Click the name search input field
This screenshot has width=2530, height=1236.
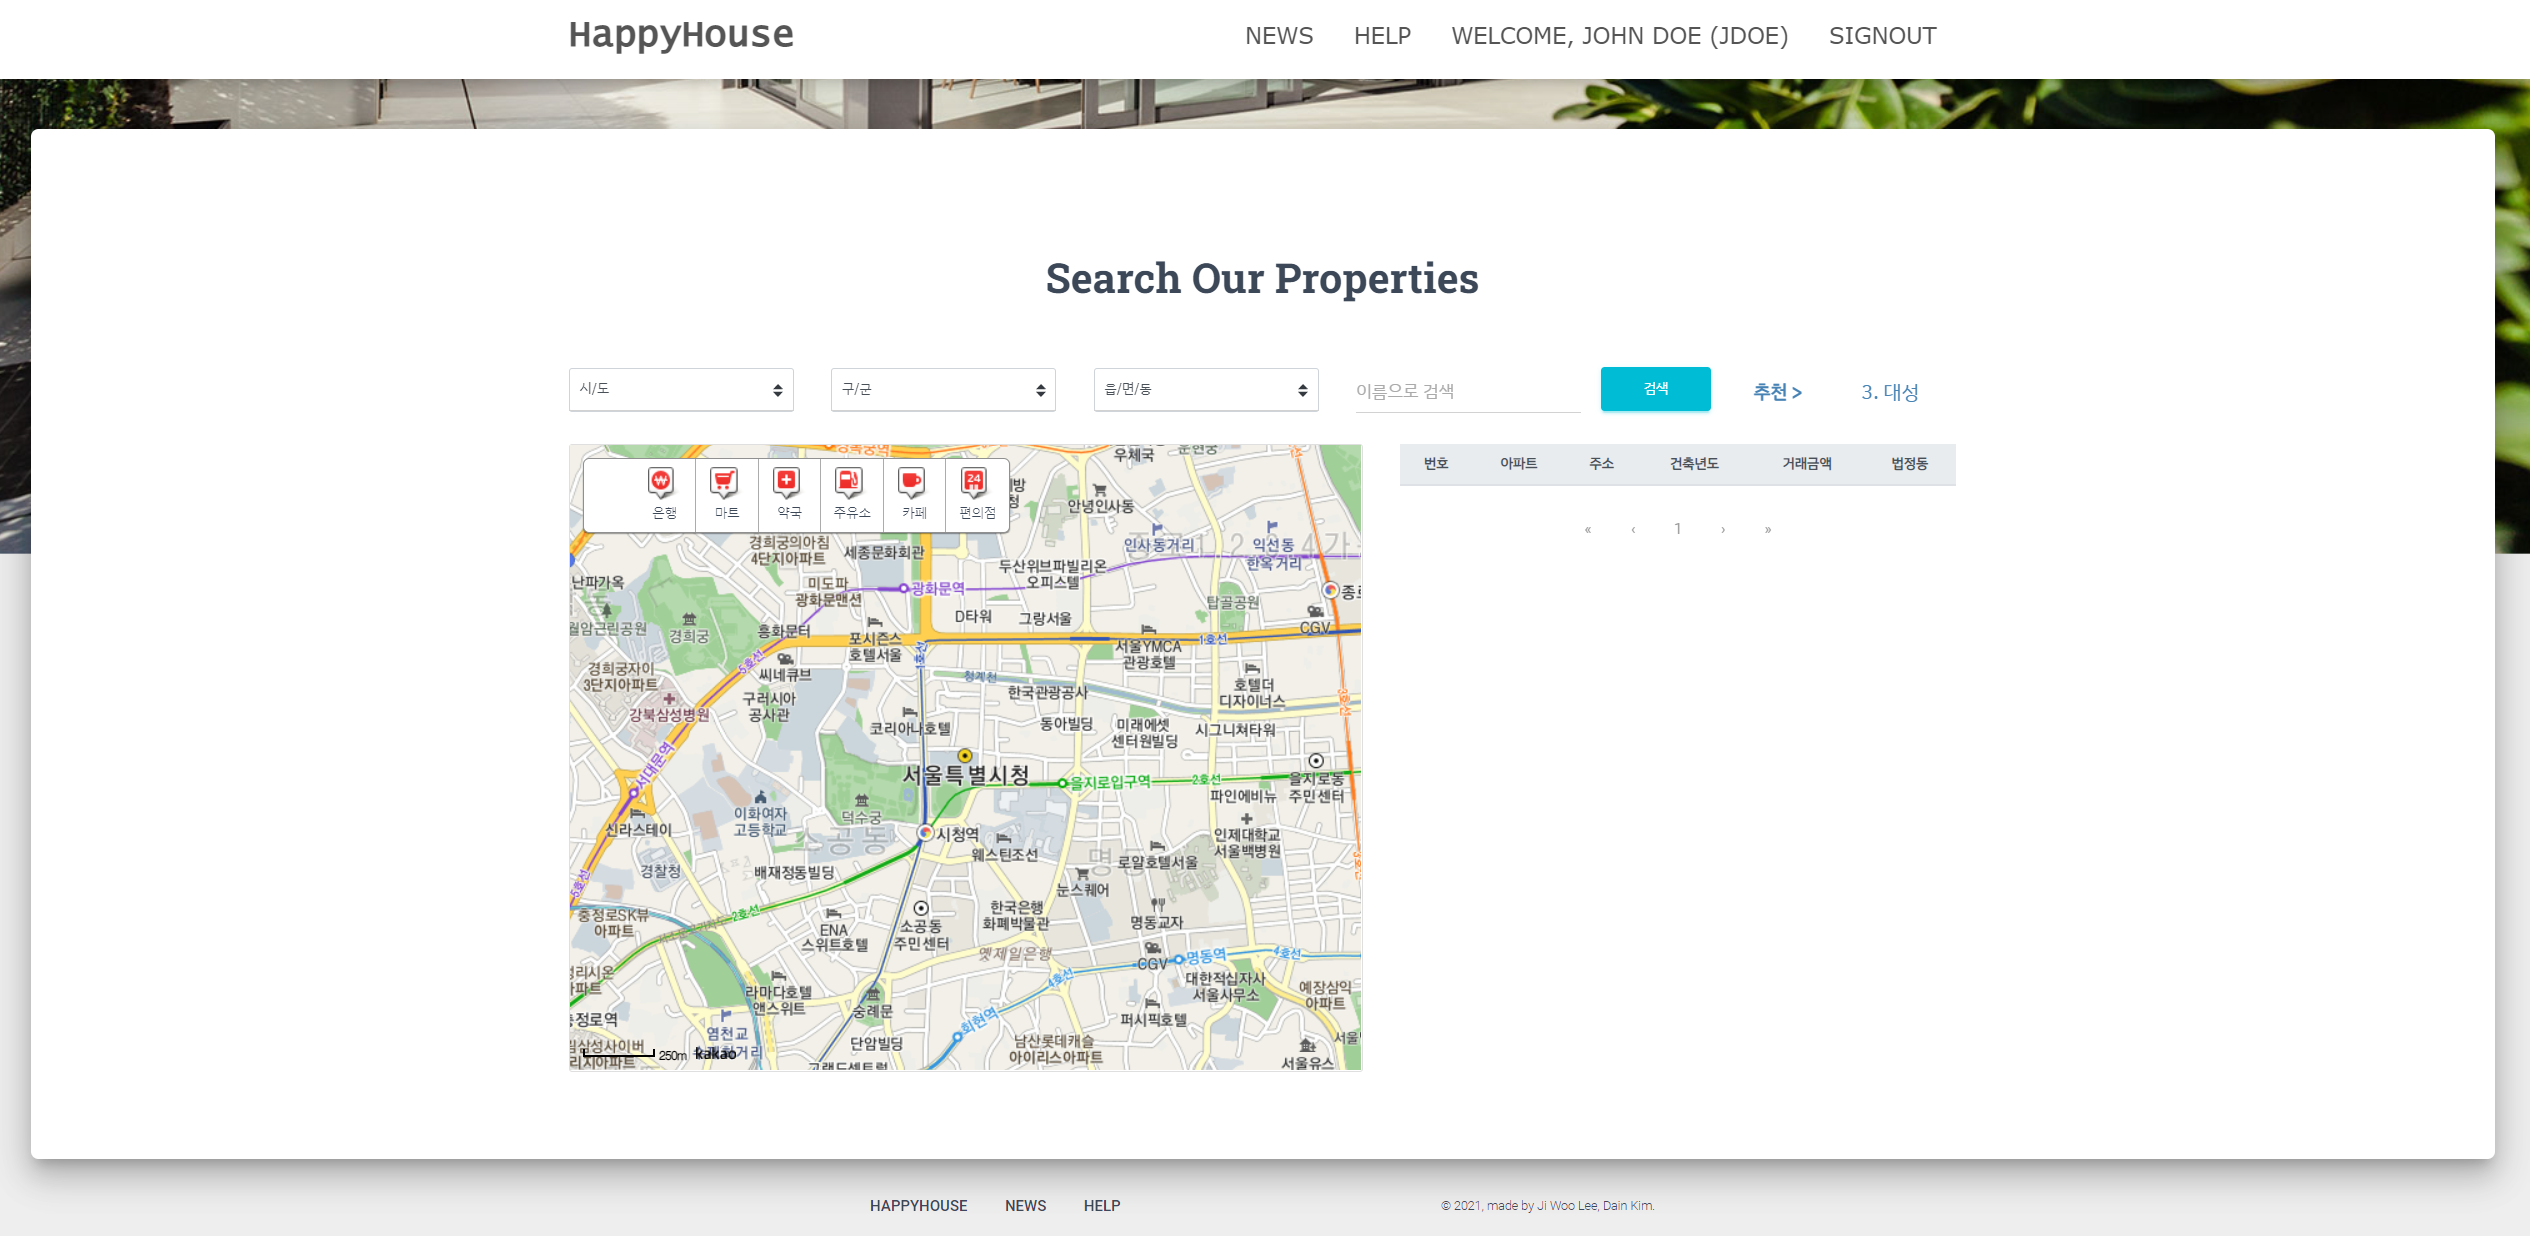click(x=1466, y=390)
